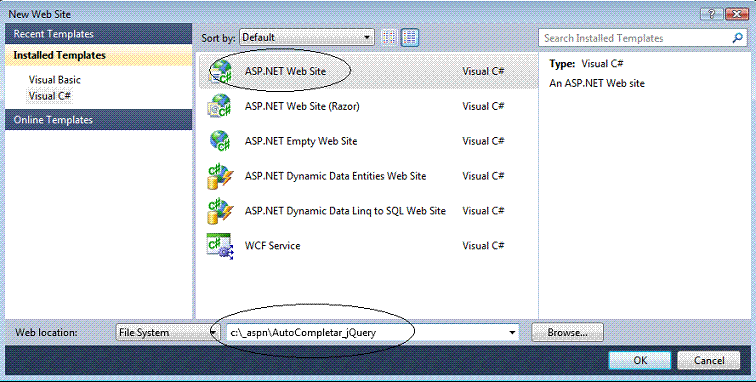Click the WCF Service template icon
This screenshot has height=382, width=756.
pyautogui.click(x=220, y=246)
